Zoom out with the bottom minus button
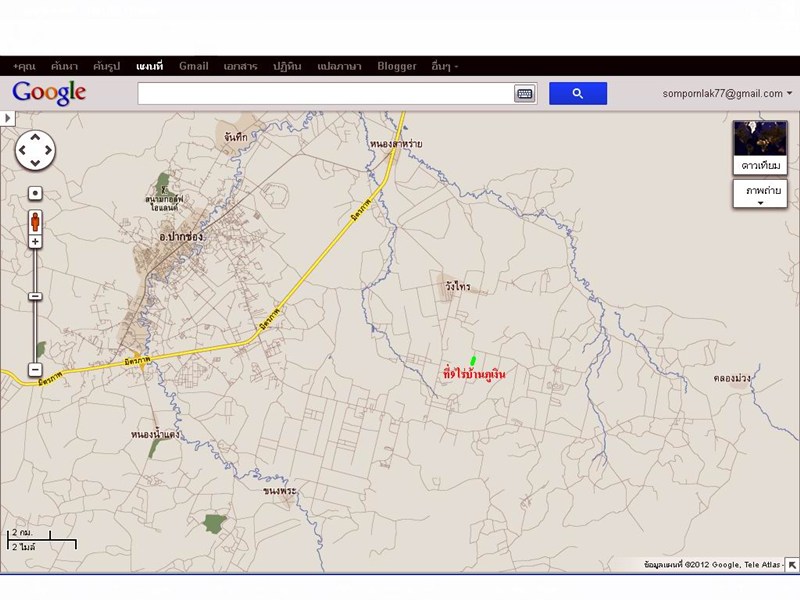 click(35, 370)
